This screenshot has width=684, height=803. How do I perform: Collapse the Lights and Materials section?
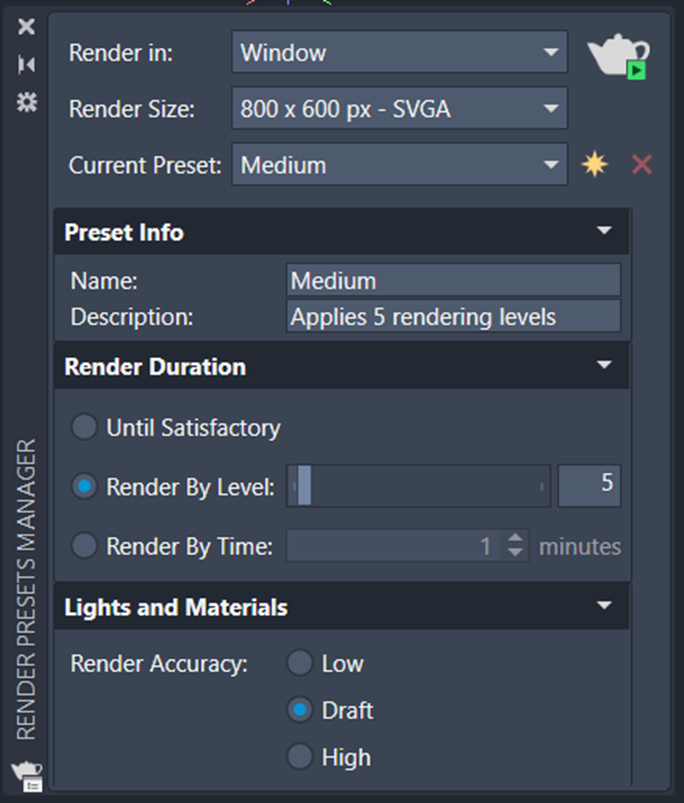pos(604,606)
